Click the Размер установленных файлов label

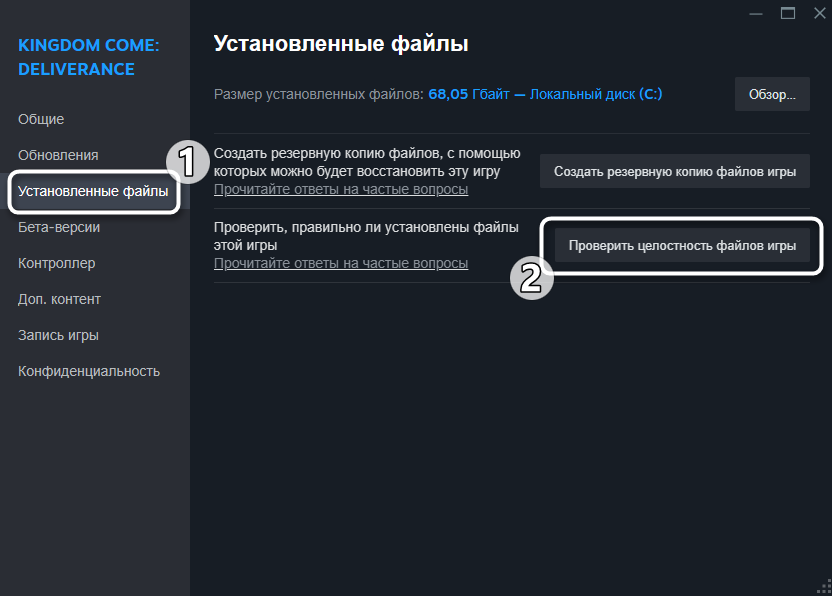coord(318,94)
